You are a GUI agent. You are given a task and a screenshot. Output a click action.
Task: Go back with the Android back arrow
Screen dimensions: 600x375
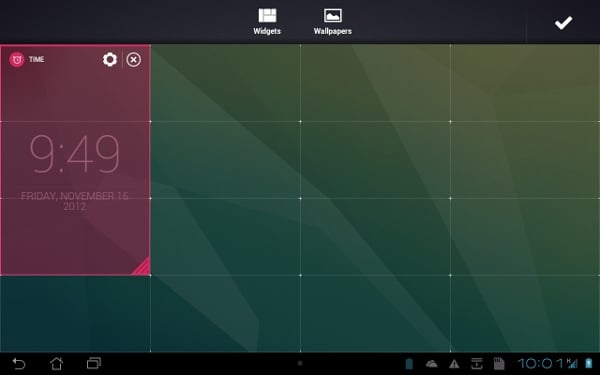18,363
